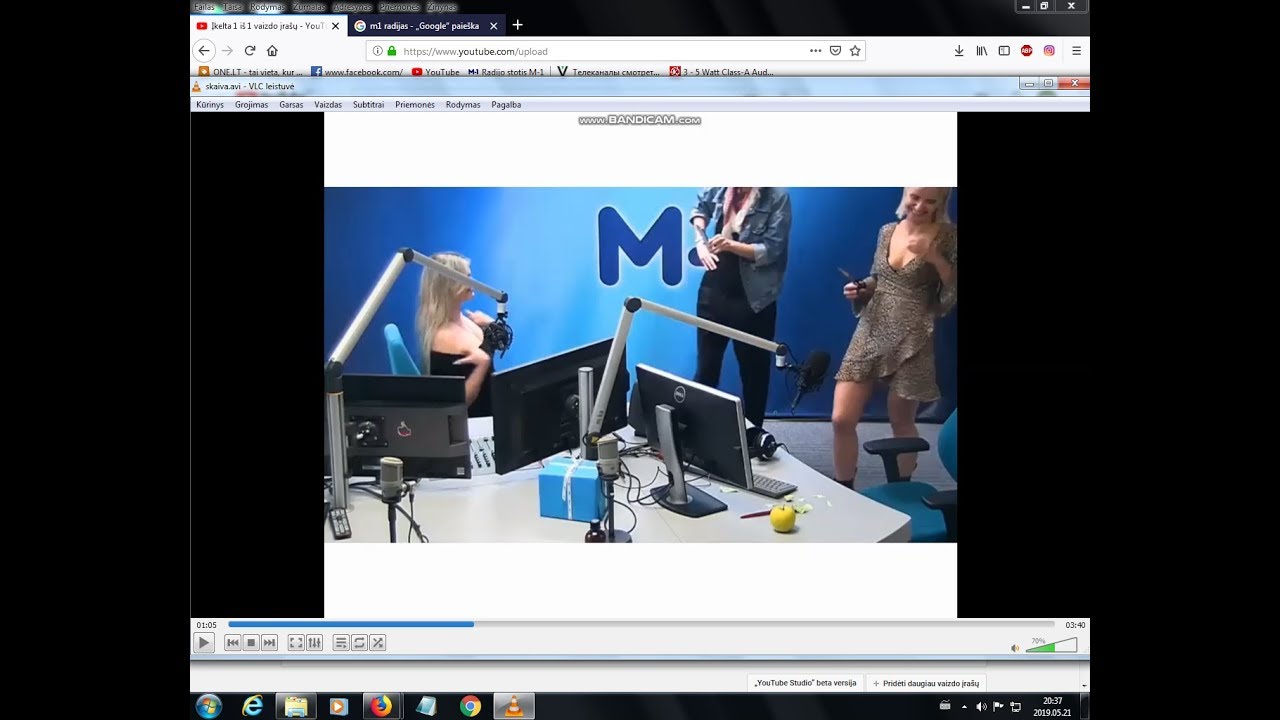Viewport: 1280px width, 720px height.
Task: Open VLC extended settings equalizer icon
Action: pos(314,643)
